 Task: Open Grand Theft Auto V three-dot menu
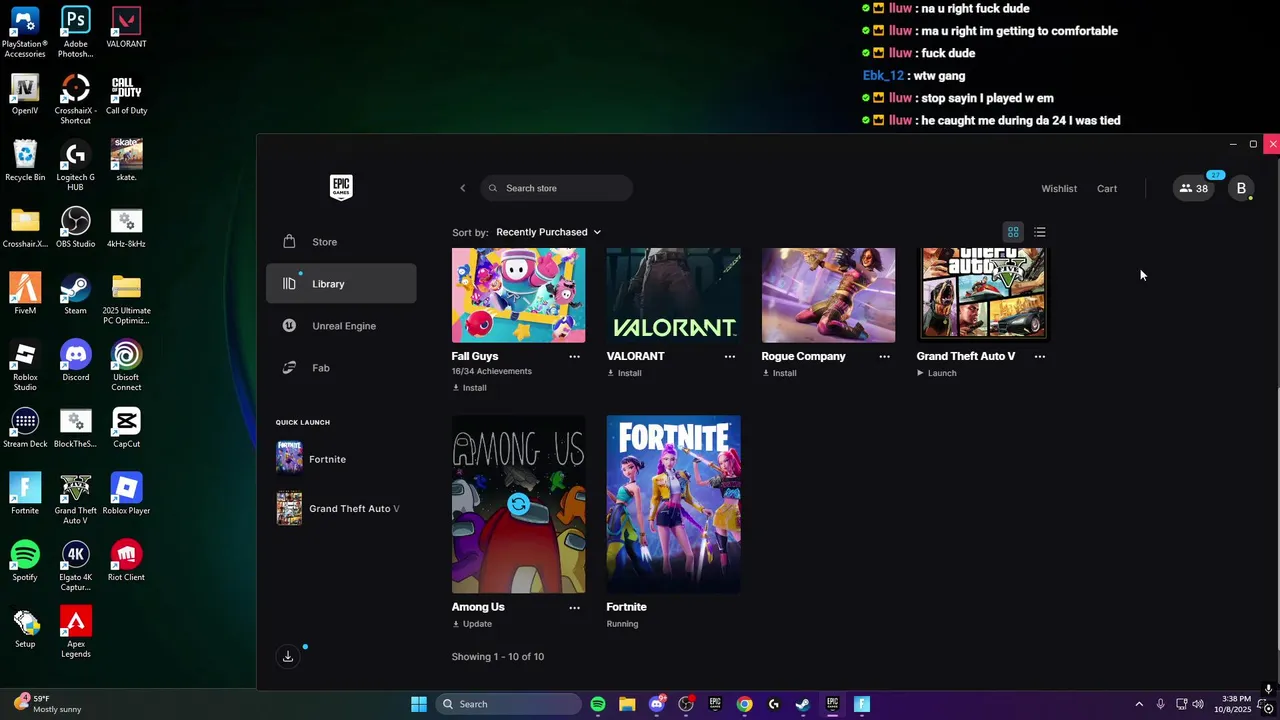1039,356
